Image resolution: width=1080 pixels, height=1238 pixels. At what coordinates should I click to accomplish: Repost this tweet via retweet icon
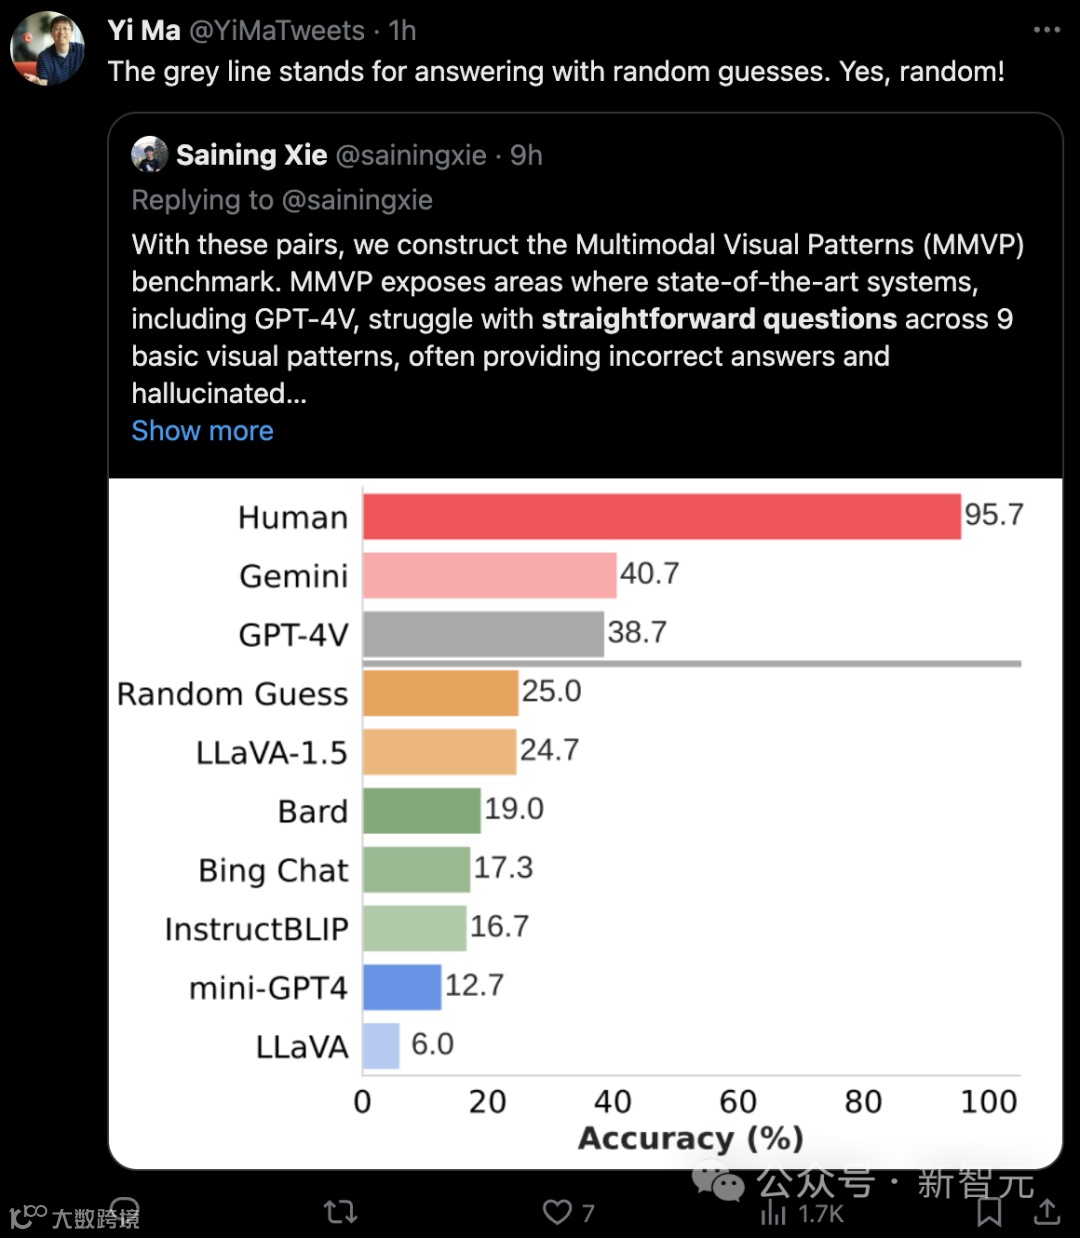341,1212
